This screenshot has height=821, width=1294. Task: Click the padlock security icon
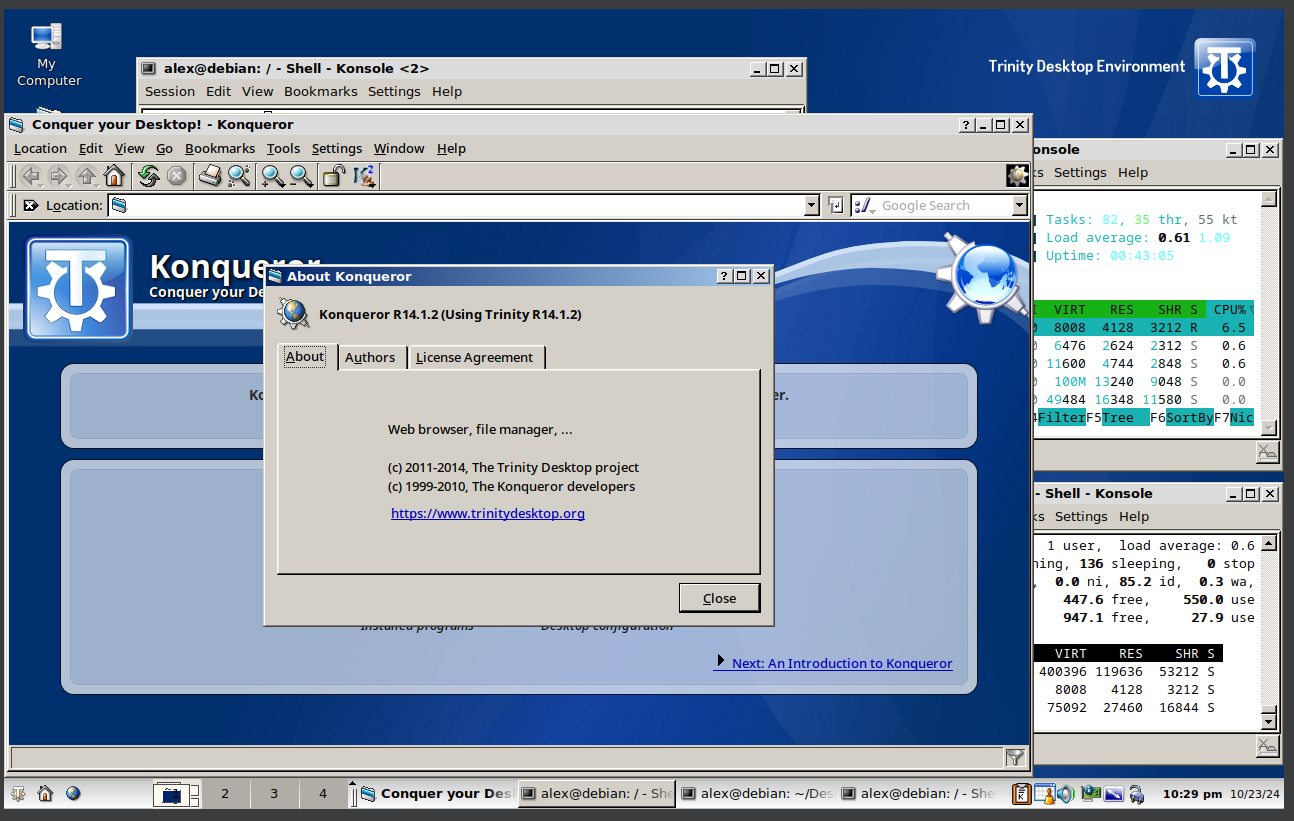(x=333, y=177)
